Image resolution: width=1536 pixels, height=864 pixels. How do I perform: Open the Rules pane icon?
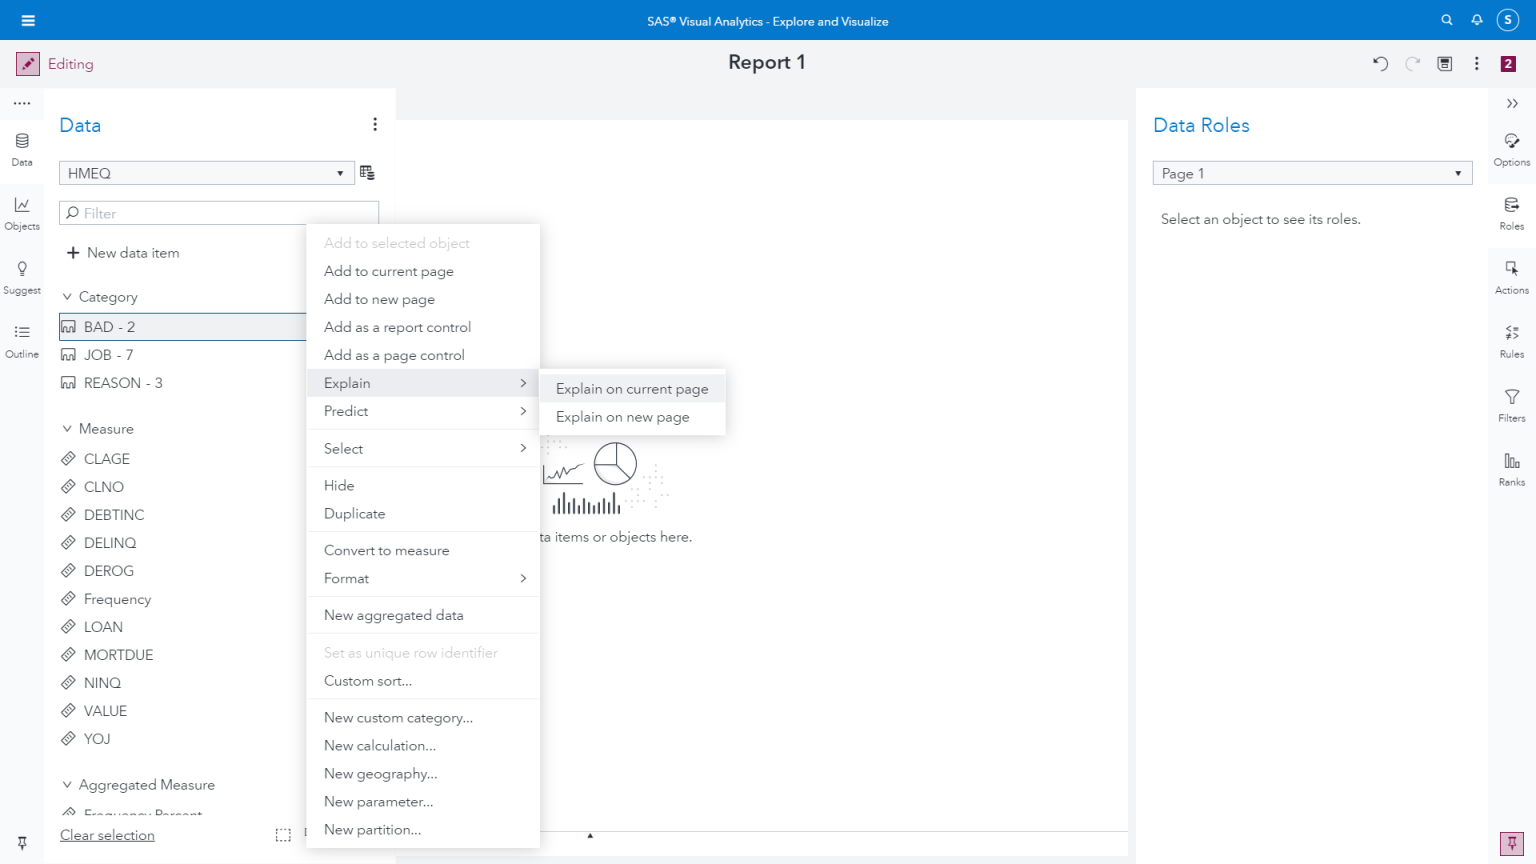[1511, 340]
